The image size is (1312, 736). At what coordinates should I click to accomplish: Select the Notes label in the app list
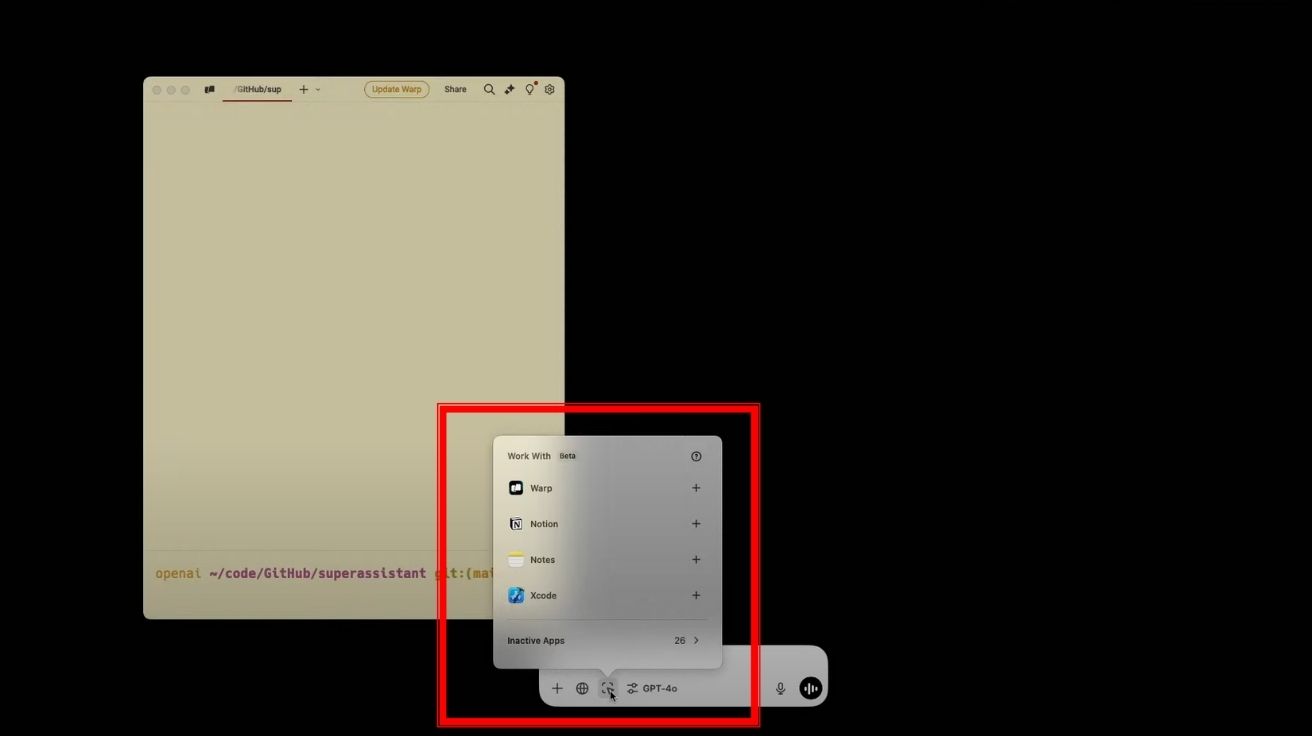[542, 560]
